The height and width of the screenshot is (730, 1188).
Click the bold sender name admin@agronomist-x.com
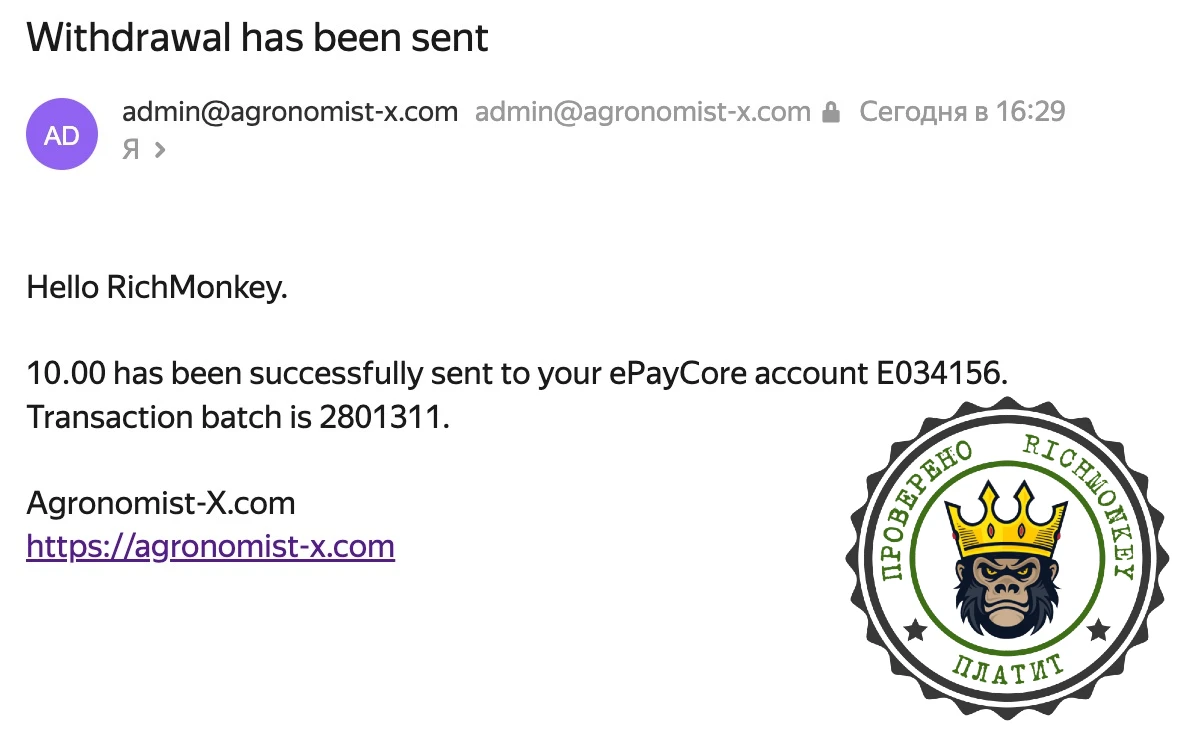click(x=289, y=112)
